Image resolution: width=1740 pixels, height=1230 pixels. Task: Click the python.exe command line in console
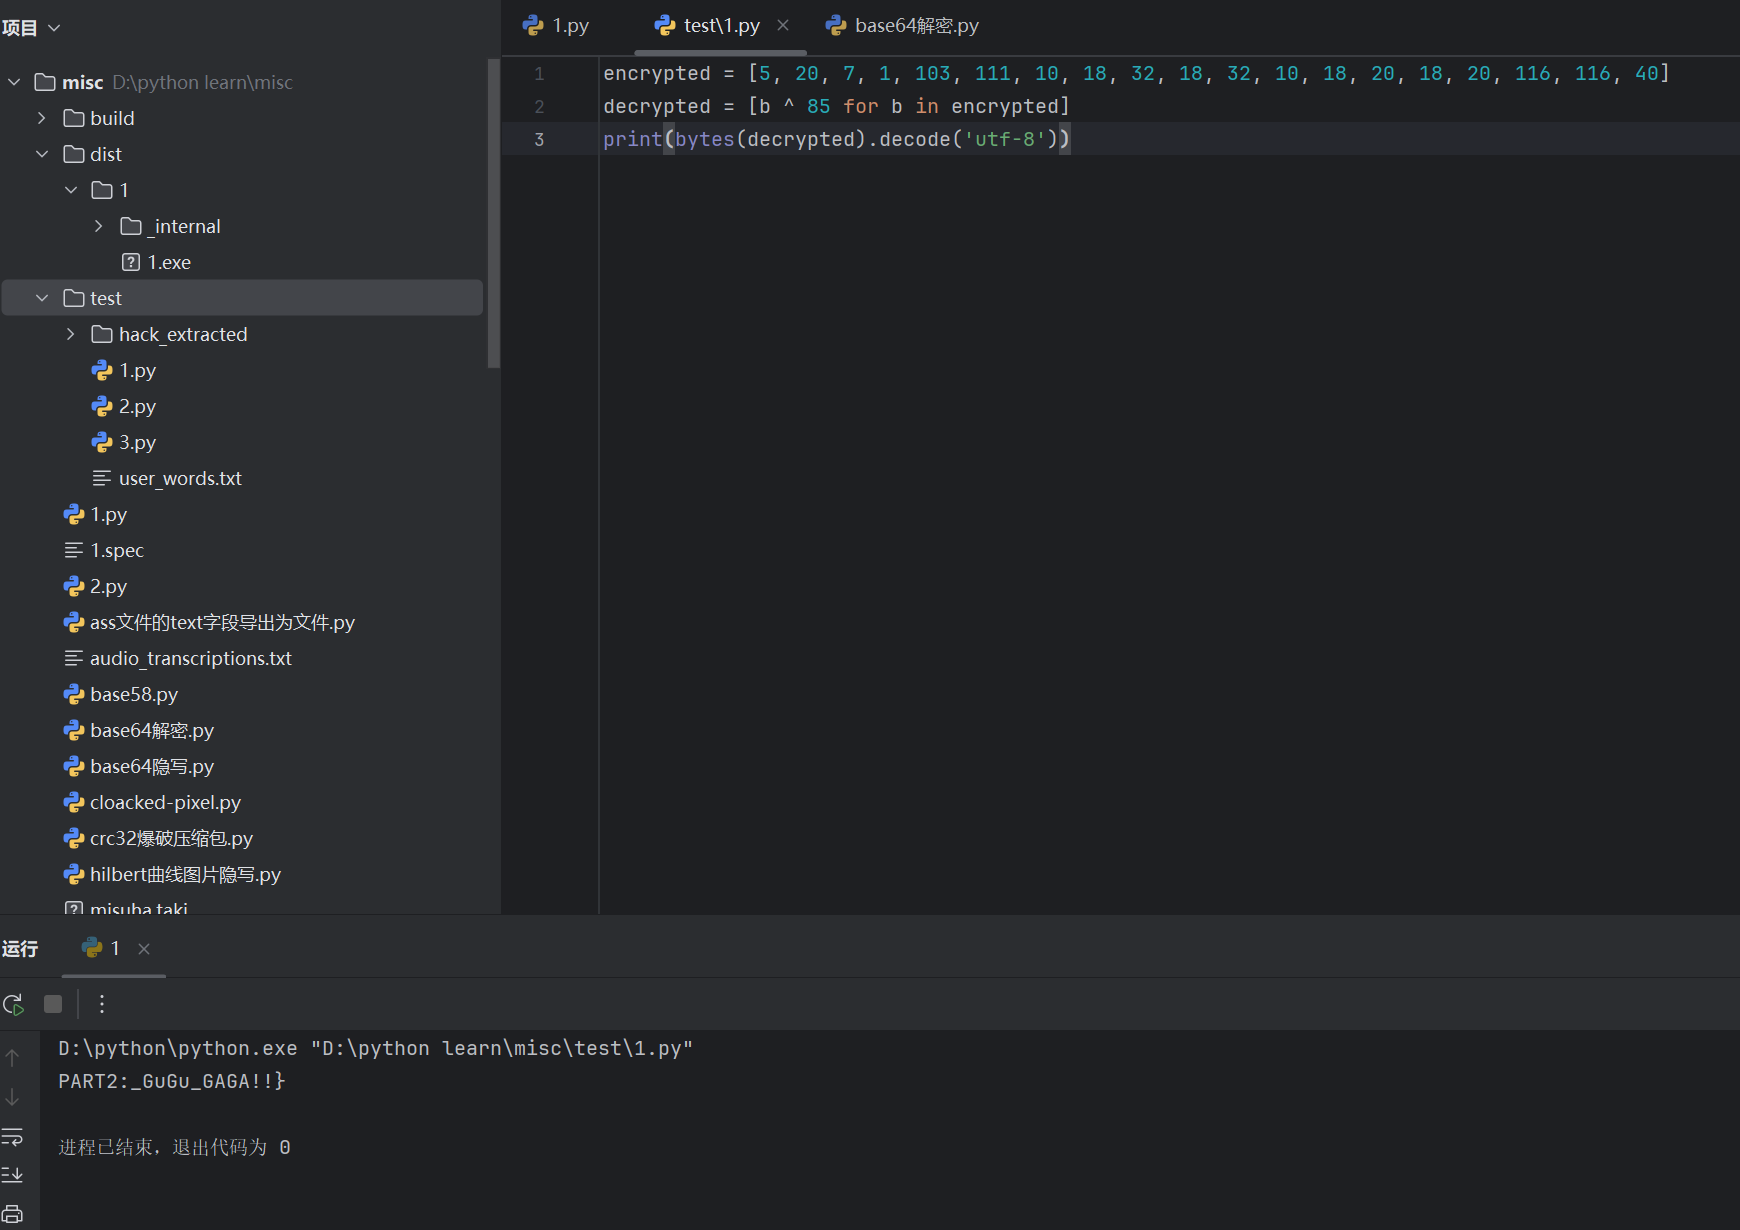(x=375, y=1048)
